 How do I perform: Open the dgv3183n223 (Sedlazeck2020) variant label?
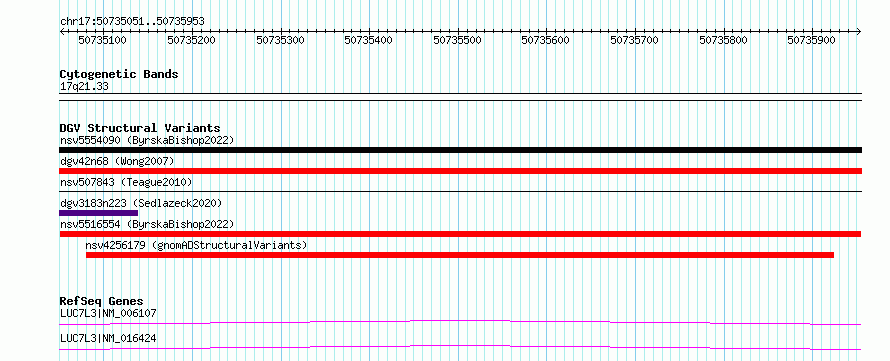[x=141, y=203]
